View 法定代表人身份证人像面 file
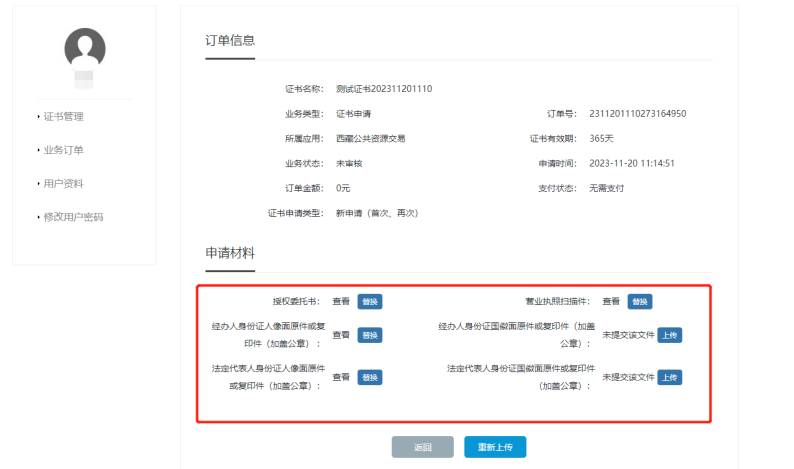The height and width of the screenshot is (469, 794). (341, 377)
